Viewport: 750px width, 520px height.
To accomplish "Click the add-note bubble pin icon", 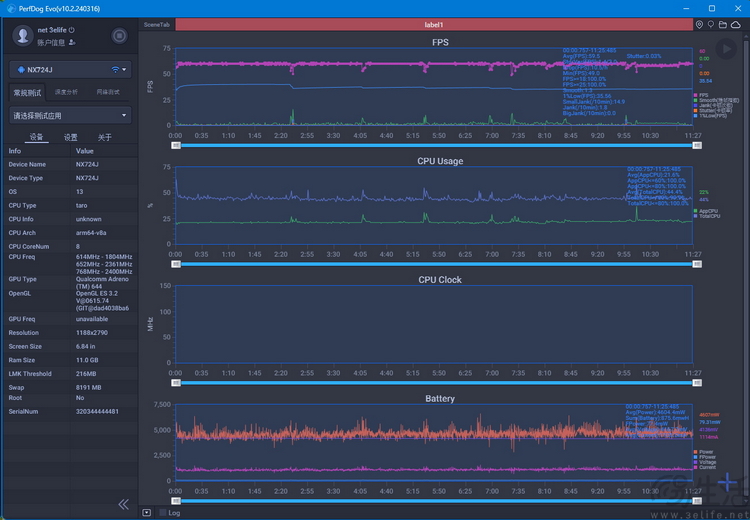I will [711, 24].
